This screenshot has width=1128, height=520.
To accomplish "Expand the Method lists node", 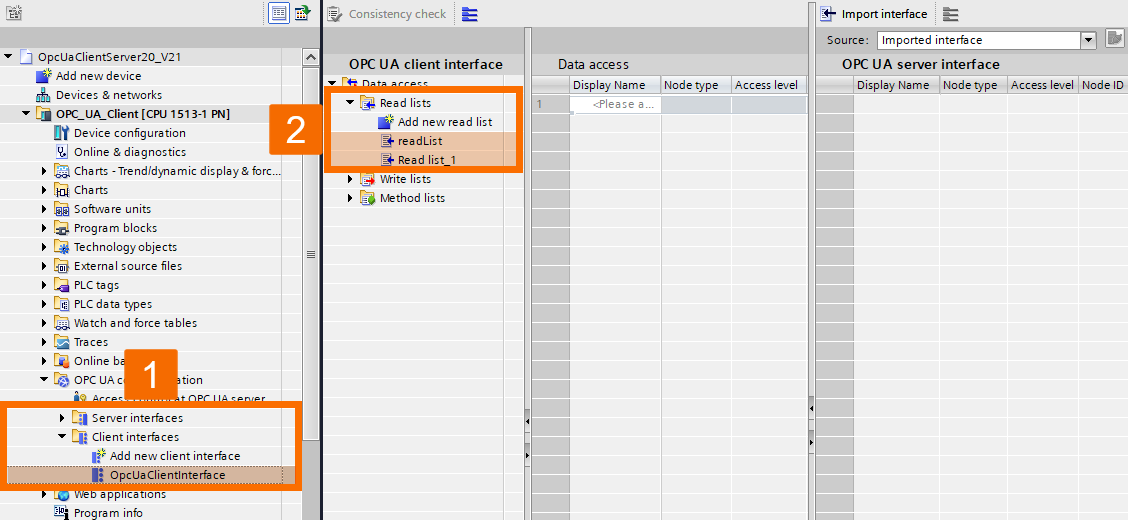I will click(350, 198).
